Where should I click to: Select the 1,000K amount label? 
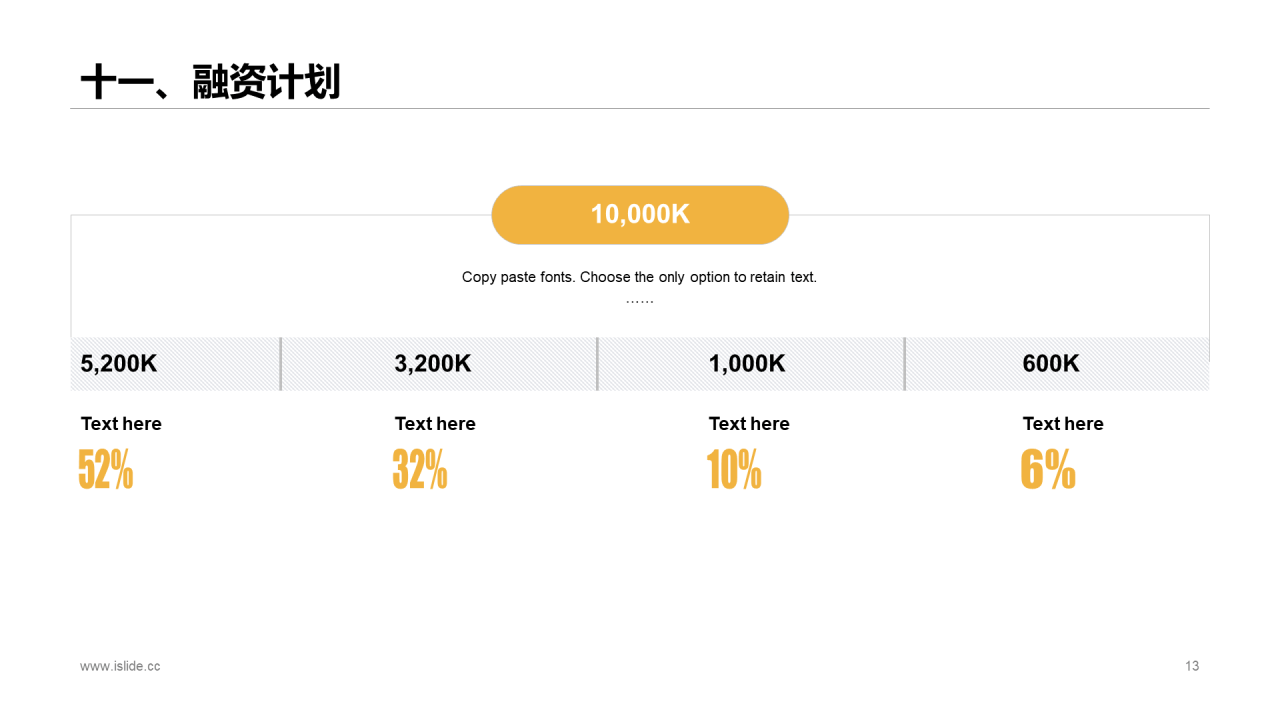(747, 364)
